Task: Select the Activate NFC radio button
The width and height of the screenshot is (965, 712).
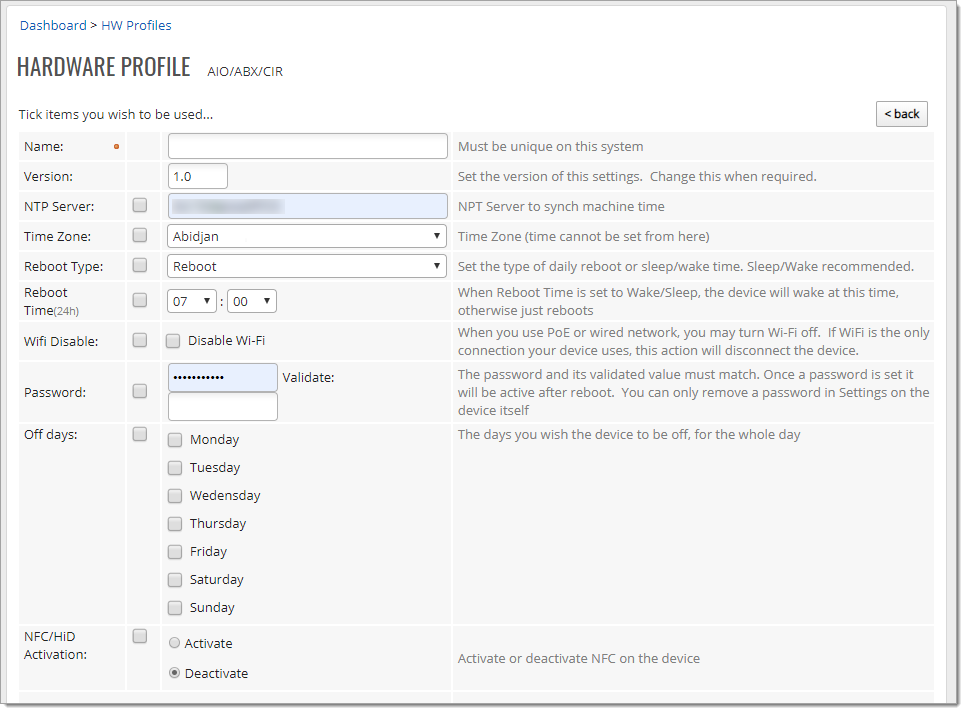Action: 175,643
